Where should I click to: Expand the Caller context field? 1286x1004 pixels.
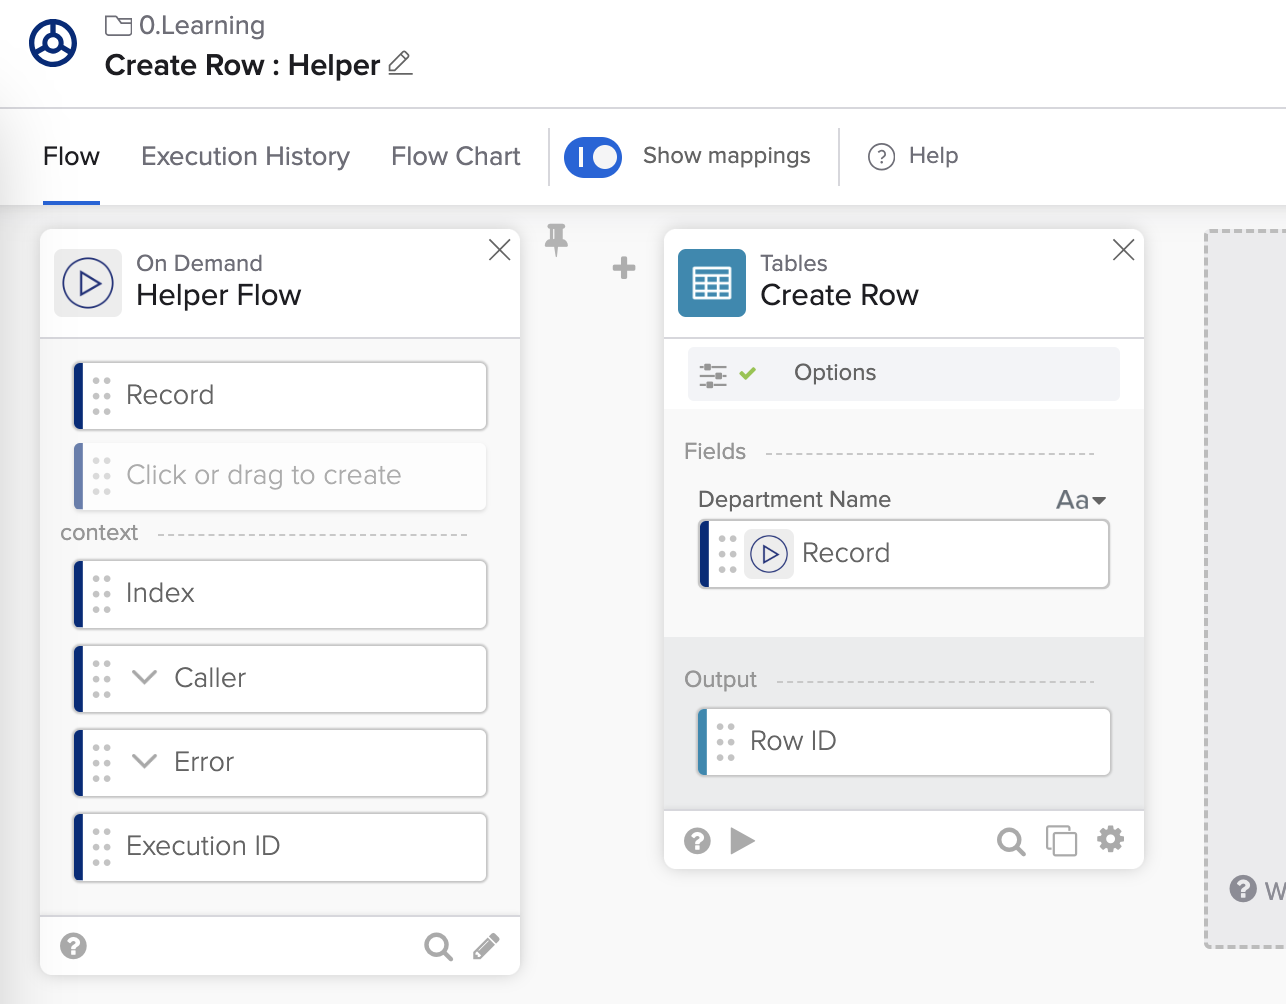[143, 678]
